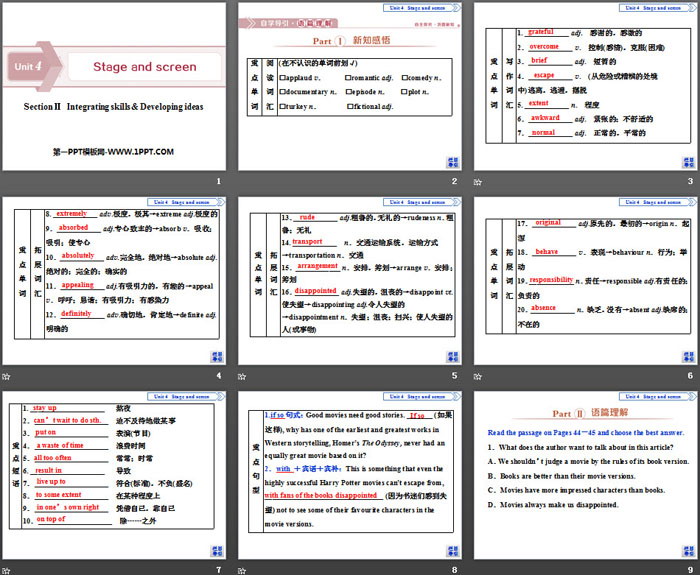
Task: Click the 1PPT.COM website link on slide 1
Action: 113,151
